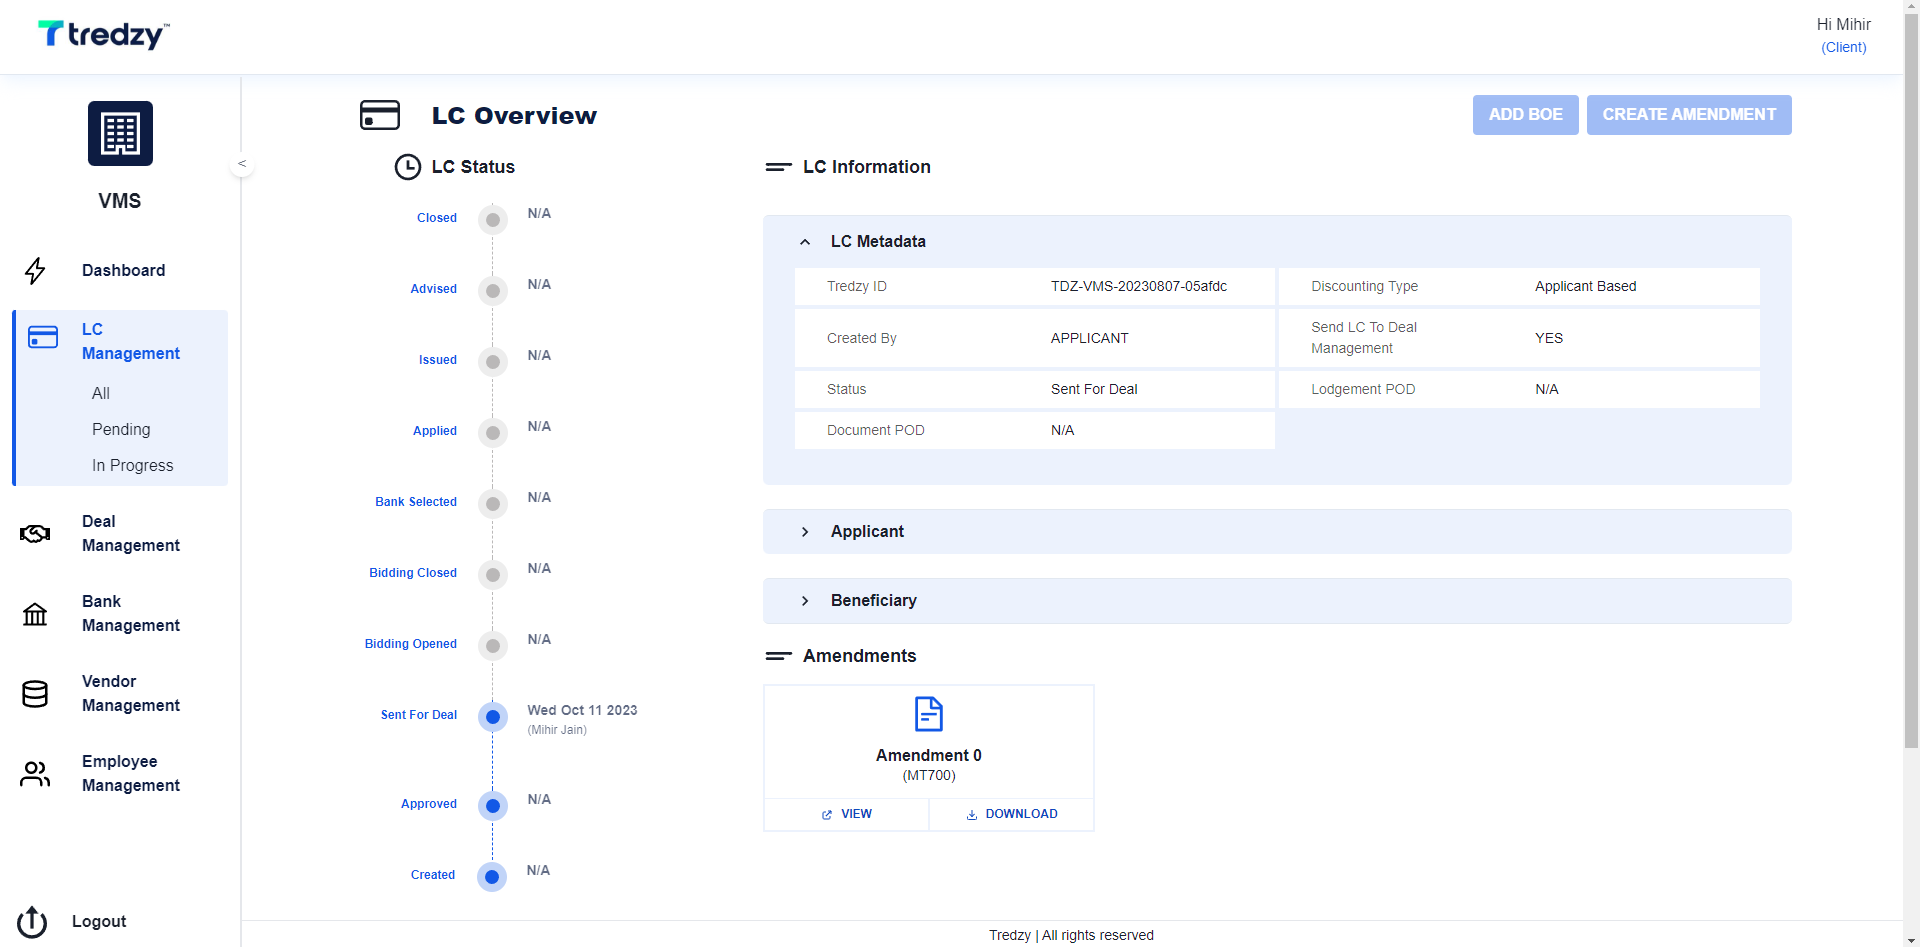This screenshot has height=947, width=1920.
Task: Click the LC Status clock icon
Action: (x=408, y=167)
